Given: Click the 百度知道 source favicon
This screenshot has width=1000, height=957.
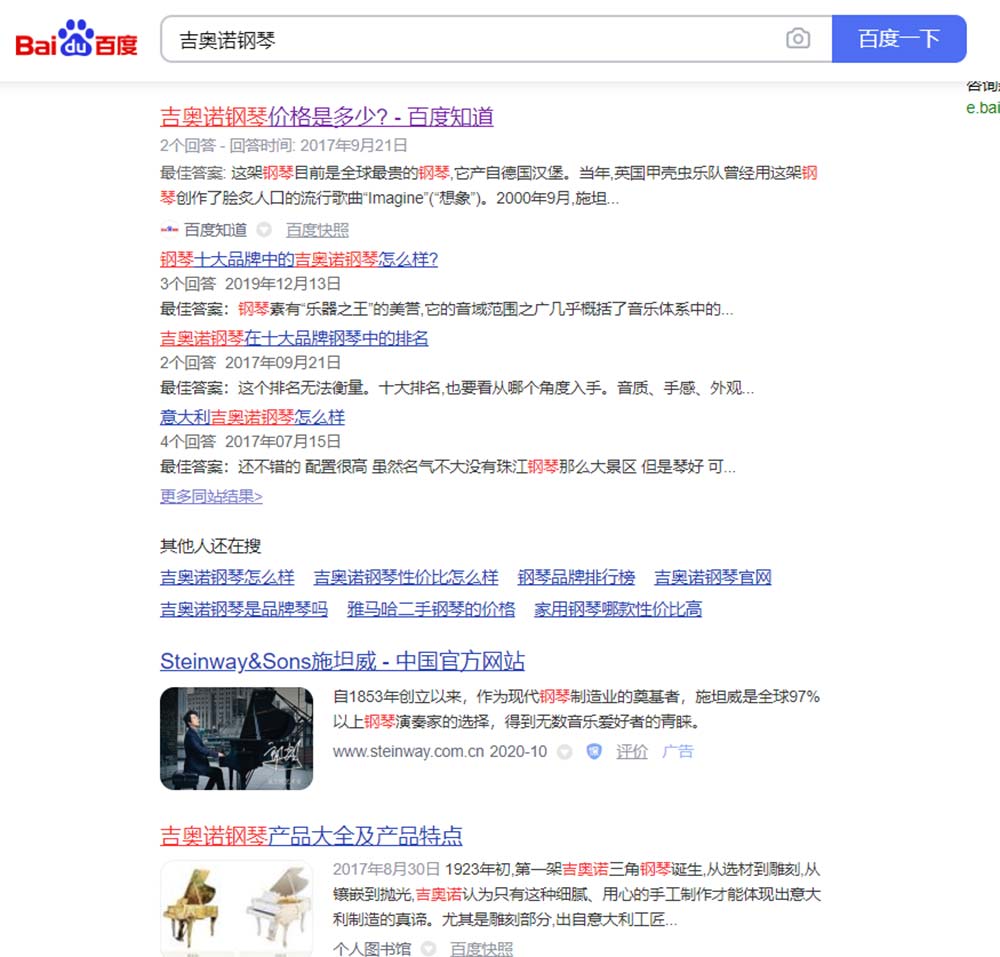Looking at the screenshot, I should tap(169, 229).
